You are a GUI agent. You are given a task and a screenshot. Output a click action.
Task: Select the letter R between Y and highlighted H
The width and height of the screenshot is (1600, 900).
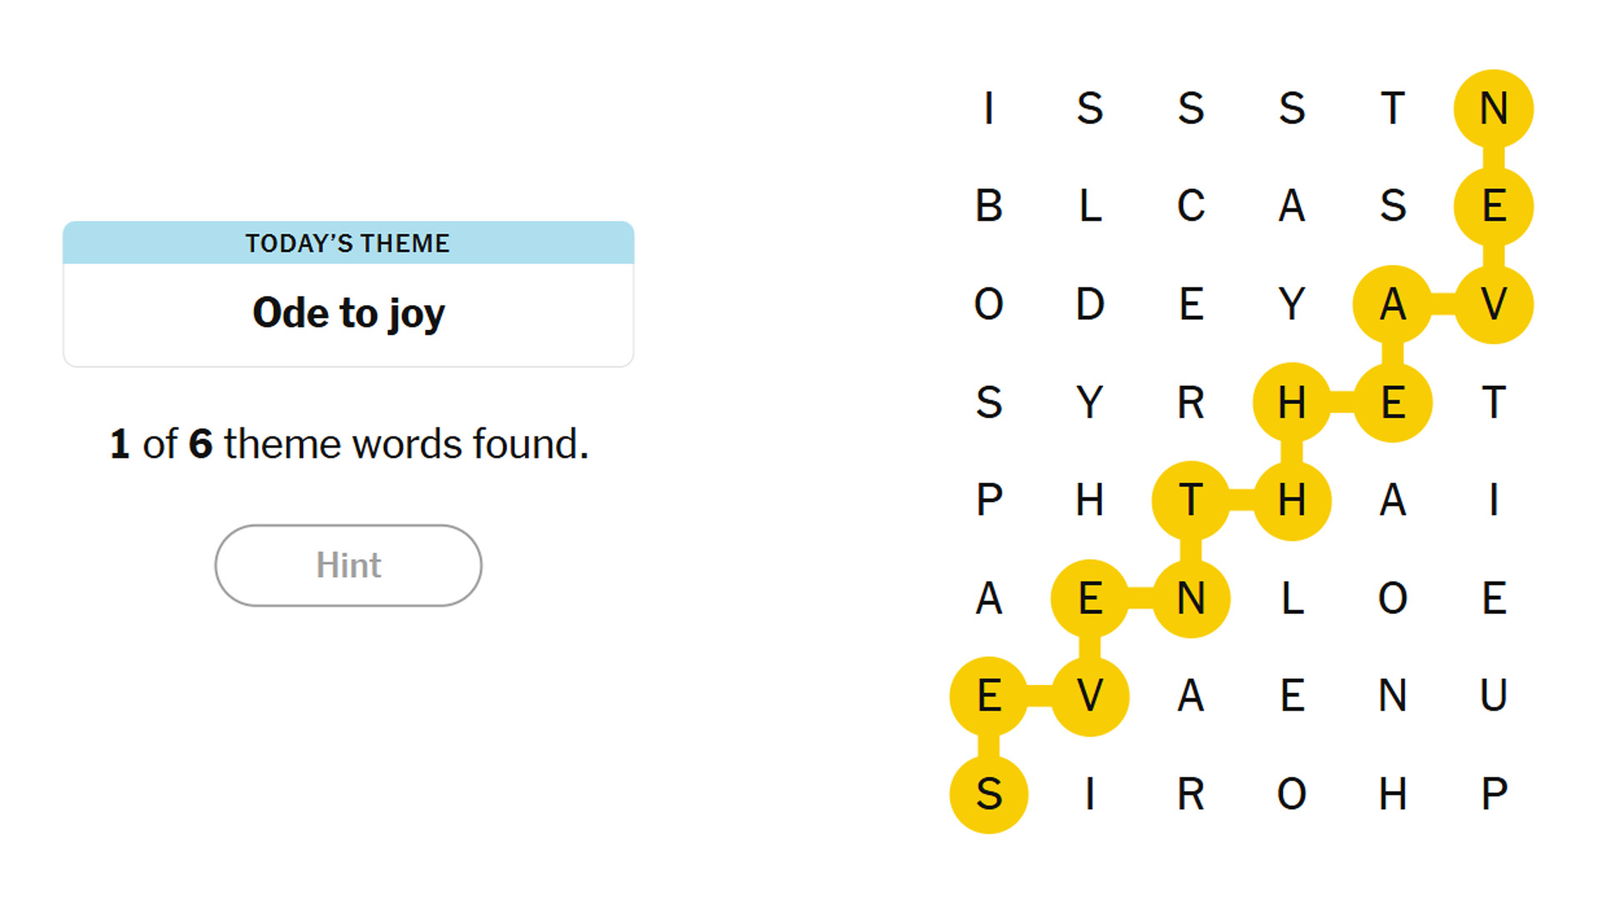click(x=1190, y=402)
